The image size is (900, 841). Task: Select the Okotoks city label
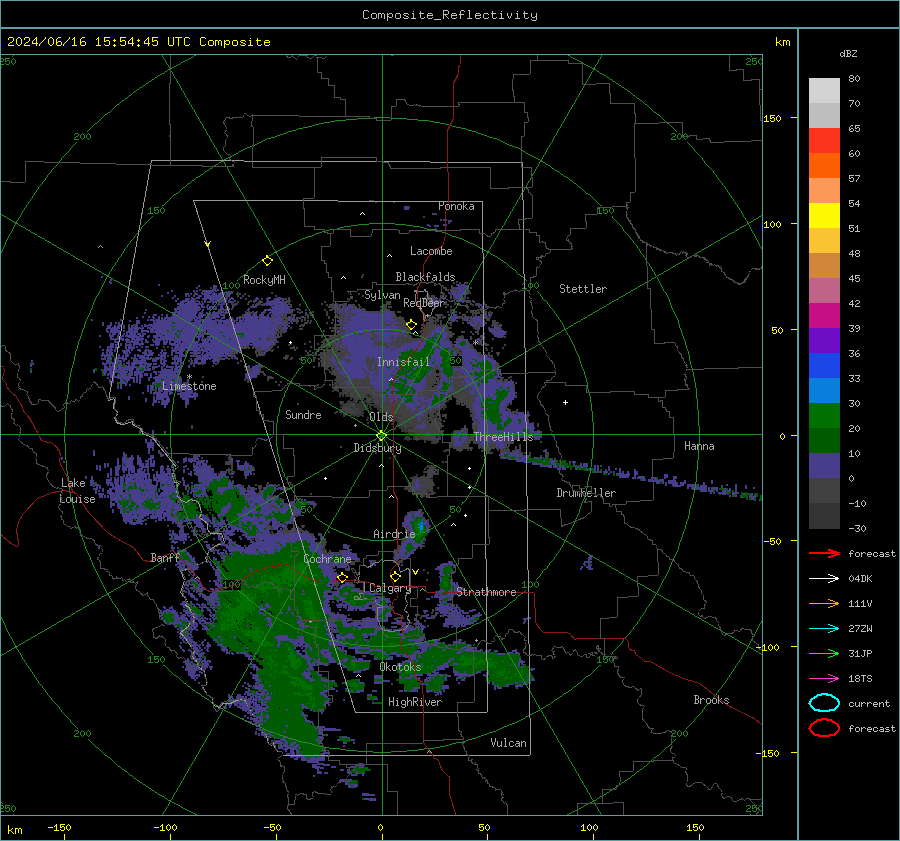coord(400,667)
